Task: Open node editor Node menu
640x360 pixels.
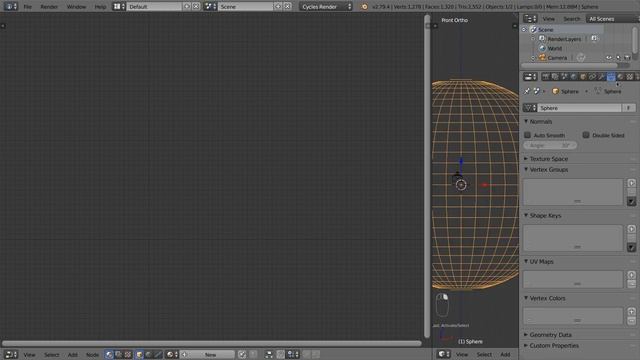Action: click(x=93, y=355)
